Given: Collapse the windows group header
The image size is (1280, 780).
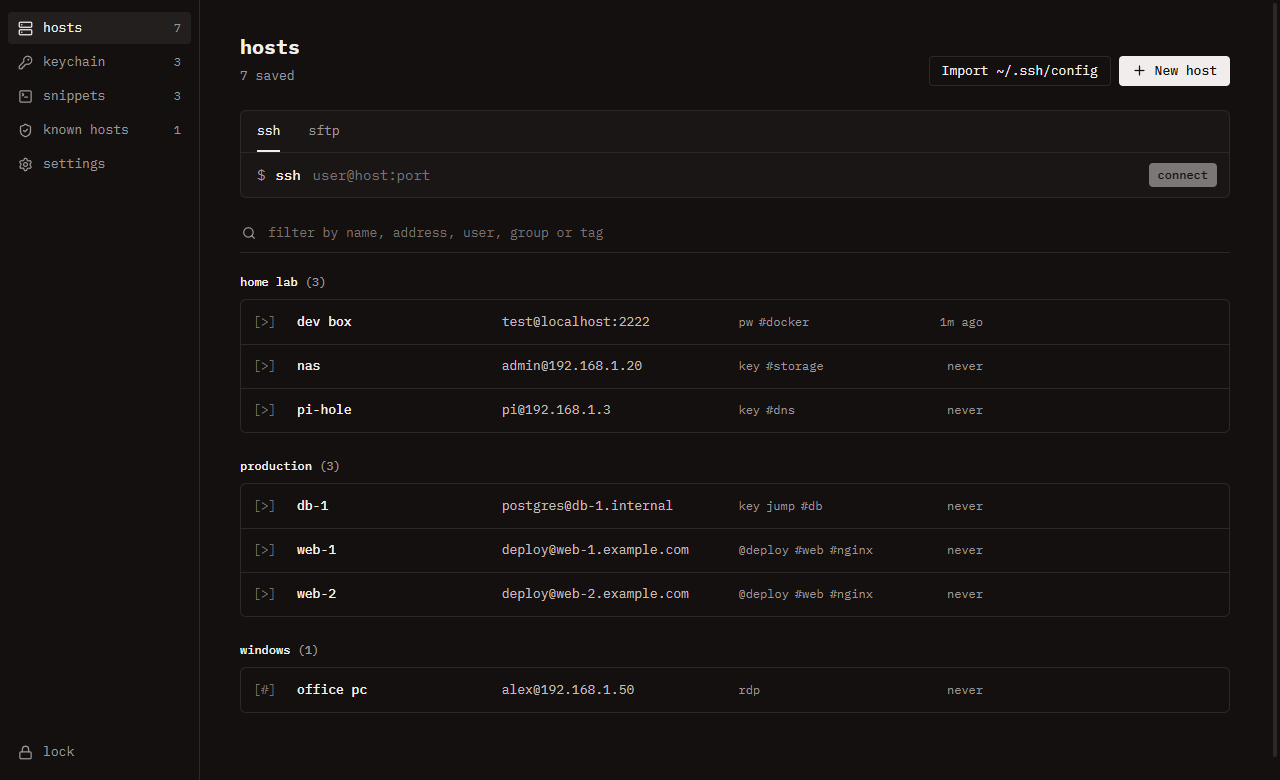Looking at the screenshot, I should pyautogui.click(x=278, y=650).
